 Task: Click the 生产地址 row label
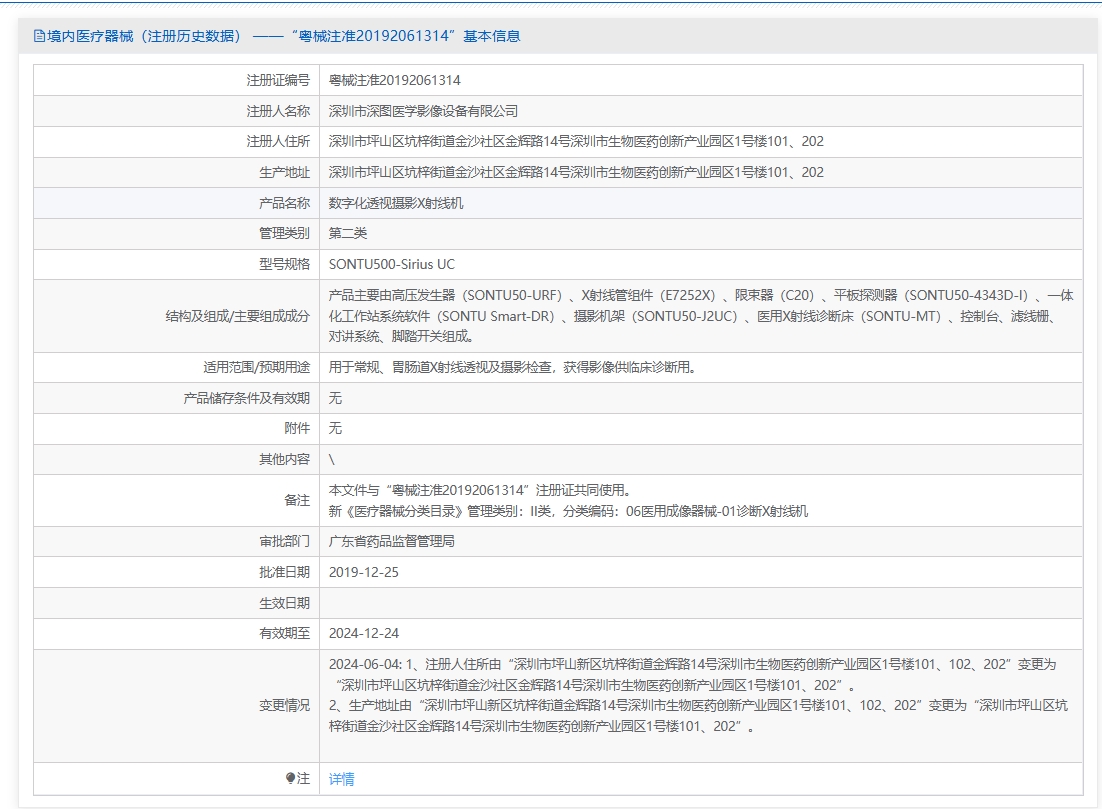pyautogui.click(x=284, y=172)
